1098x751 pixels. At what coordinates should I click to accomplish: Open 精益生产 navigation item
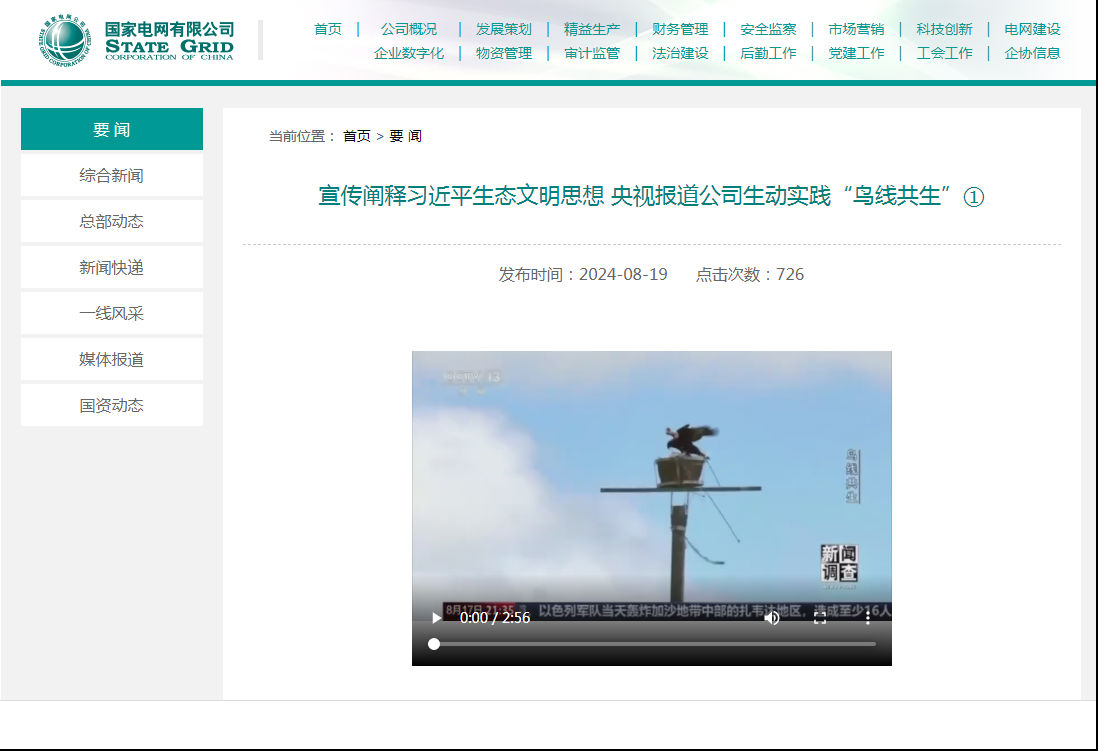(592, 29)
